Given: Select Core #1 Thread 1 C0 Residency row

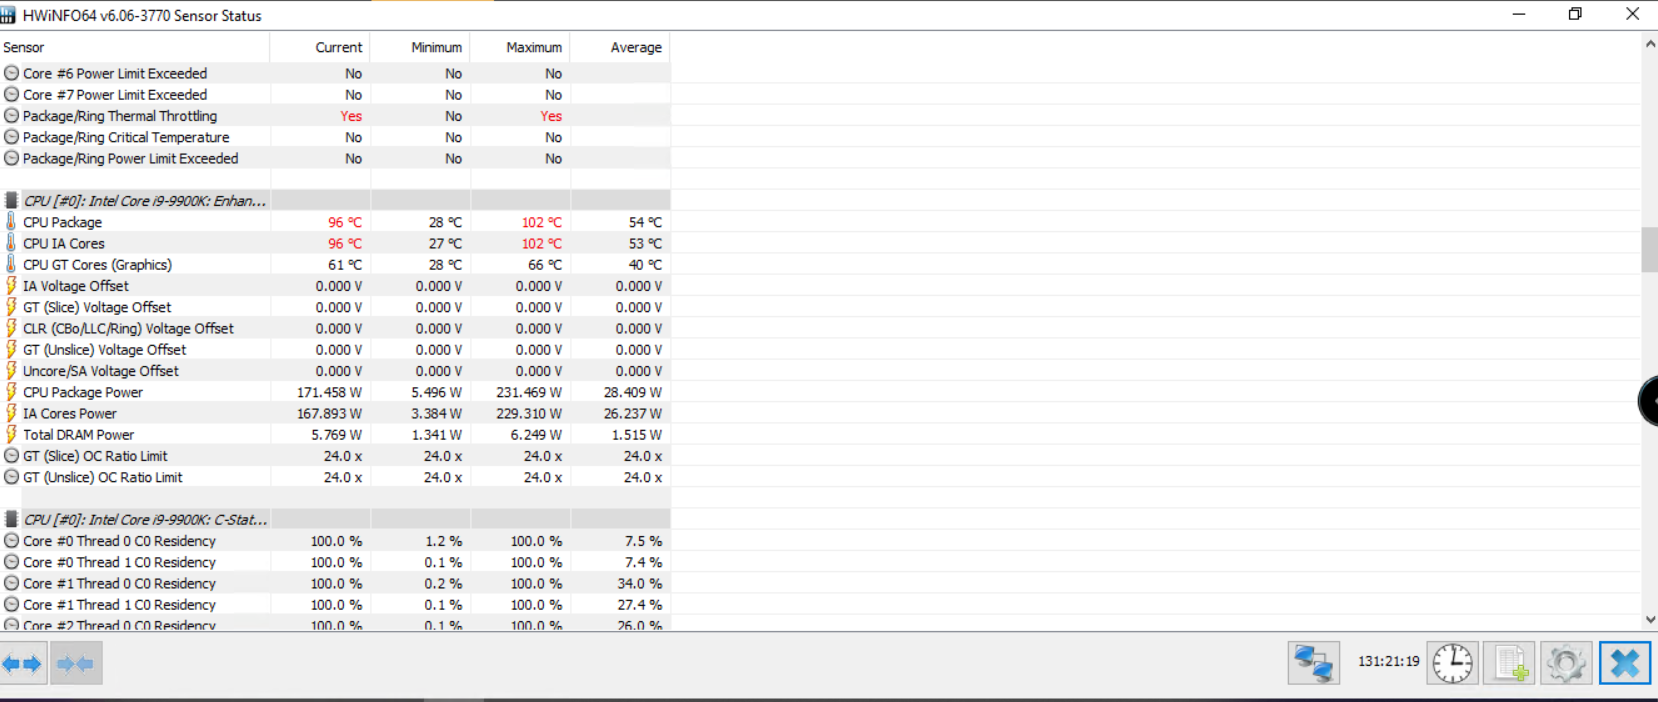Looking at the screenshot, I should [x=335, y=604].
